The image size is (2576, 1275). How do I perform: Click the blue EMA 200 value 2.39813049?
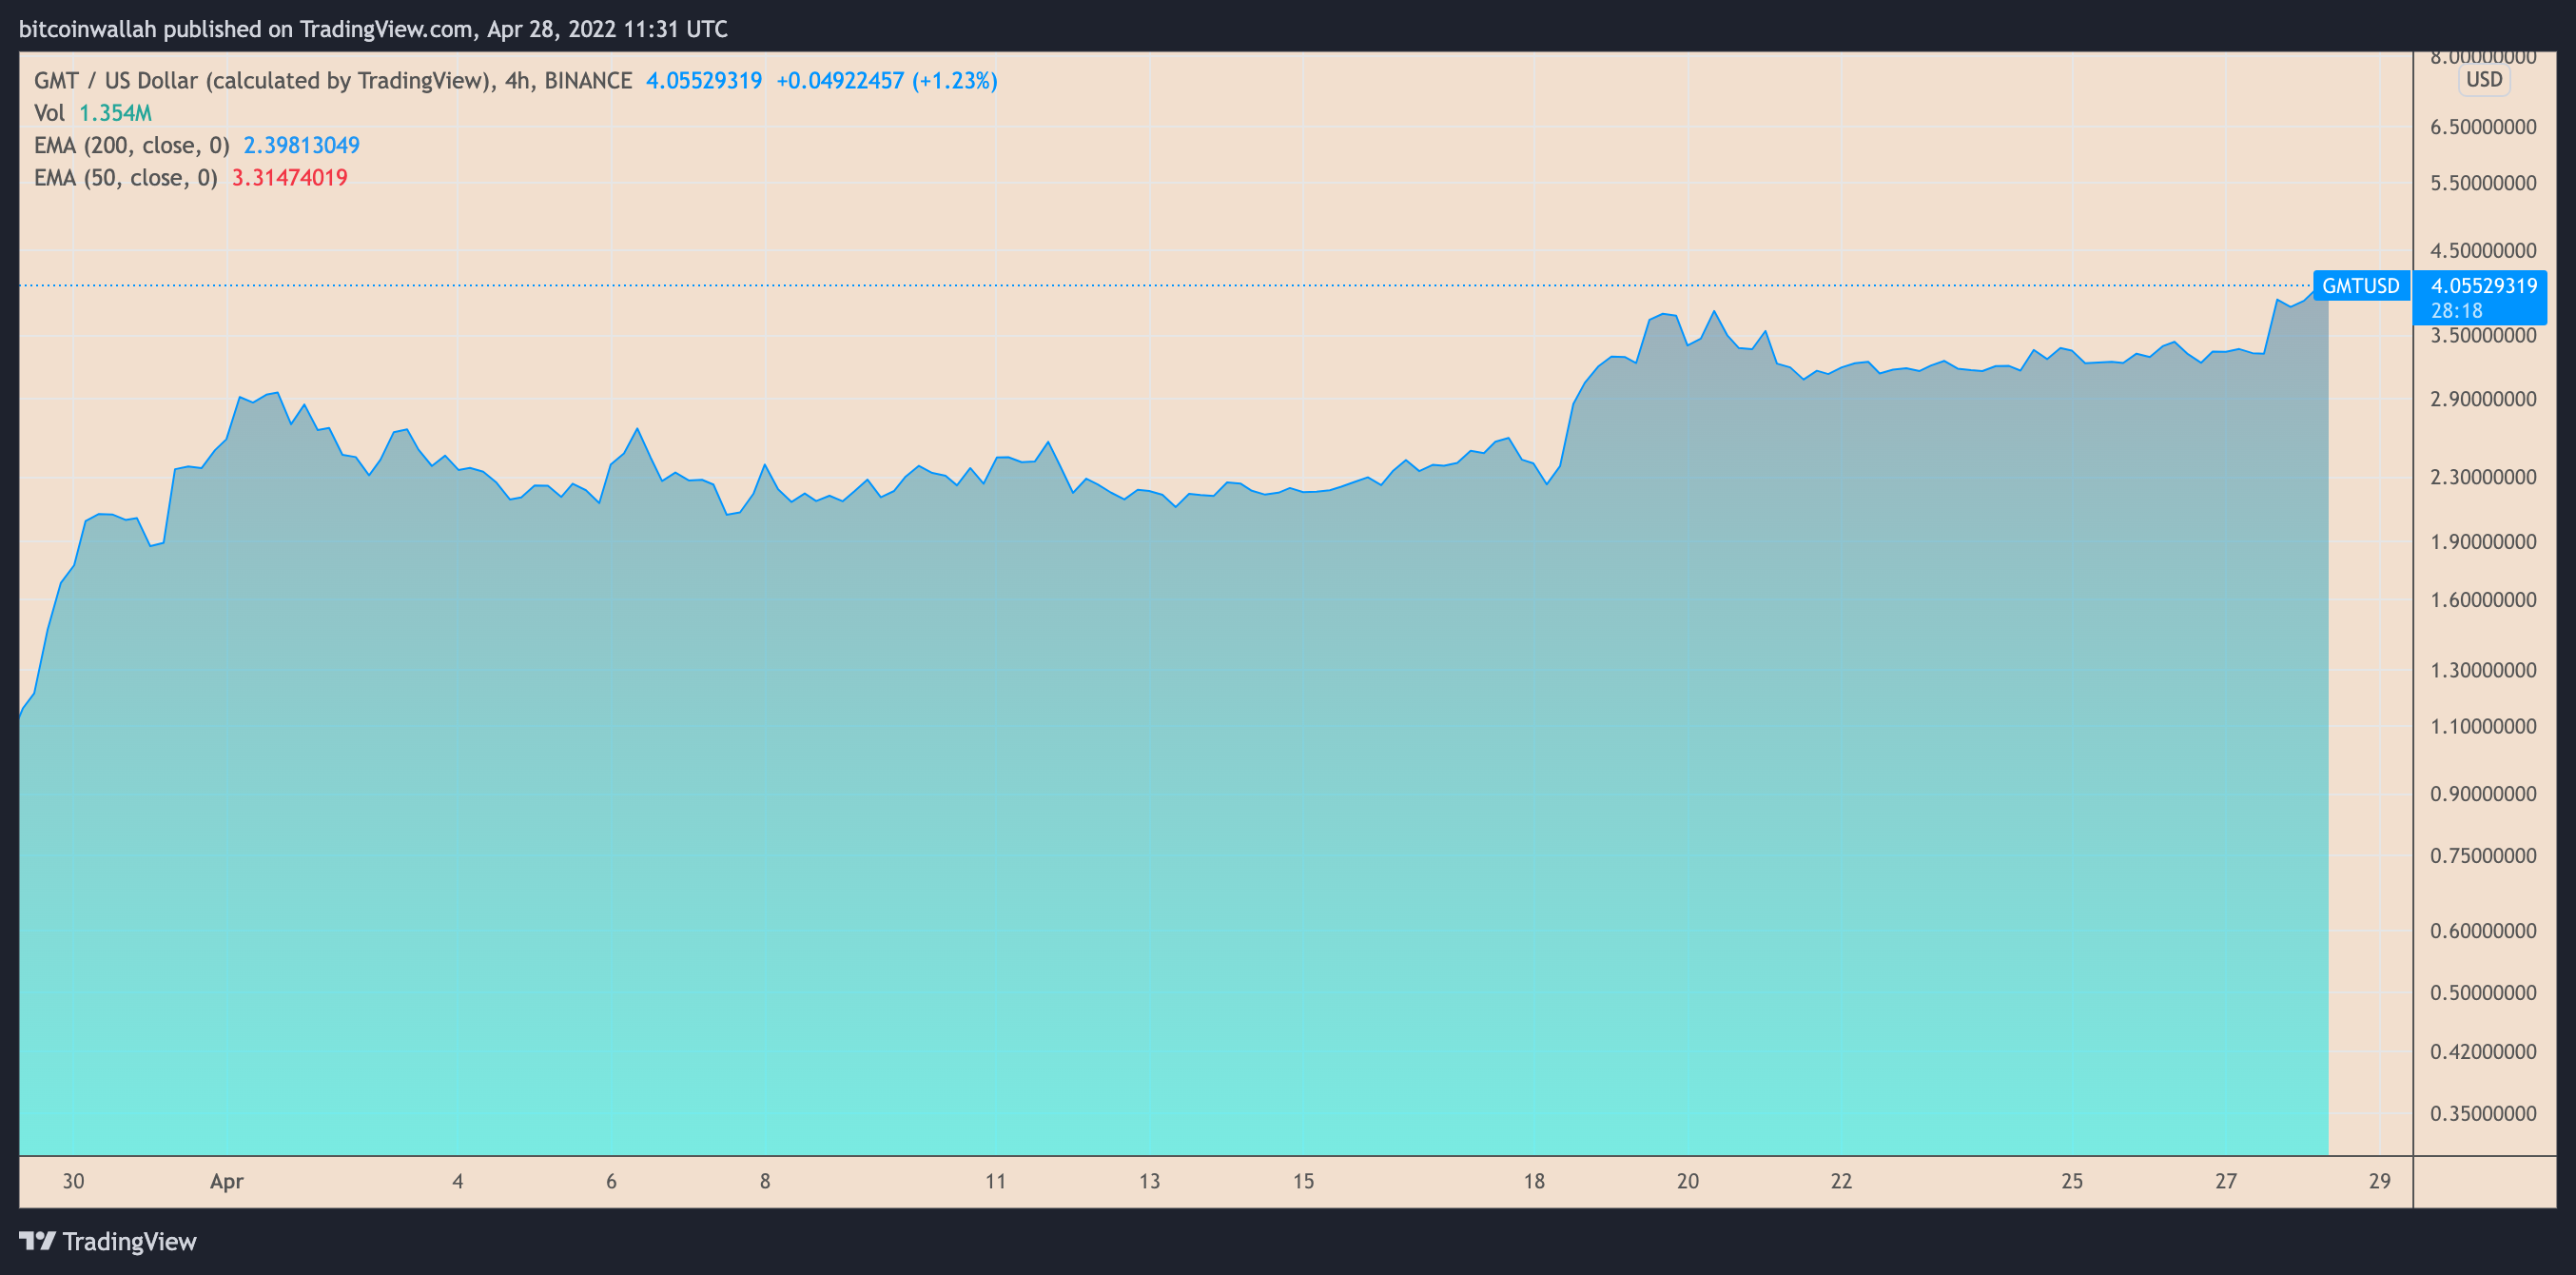click(301, 145)
